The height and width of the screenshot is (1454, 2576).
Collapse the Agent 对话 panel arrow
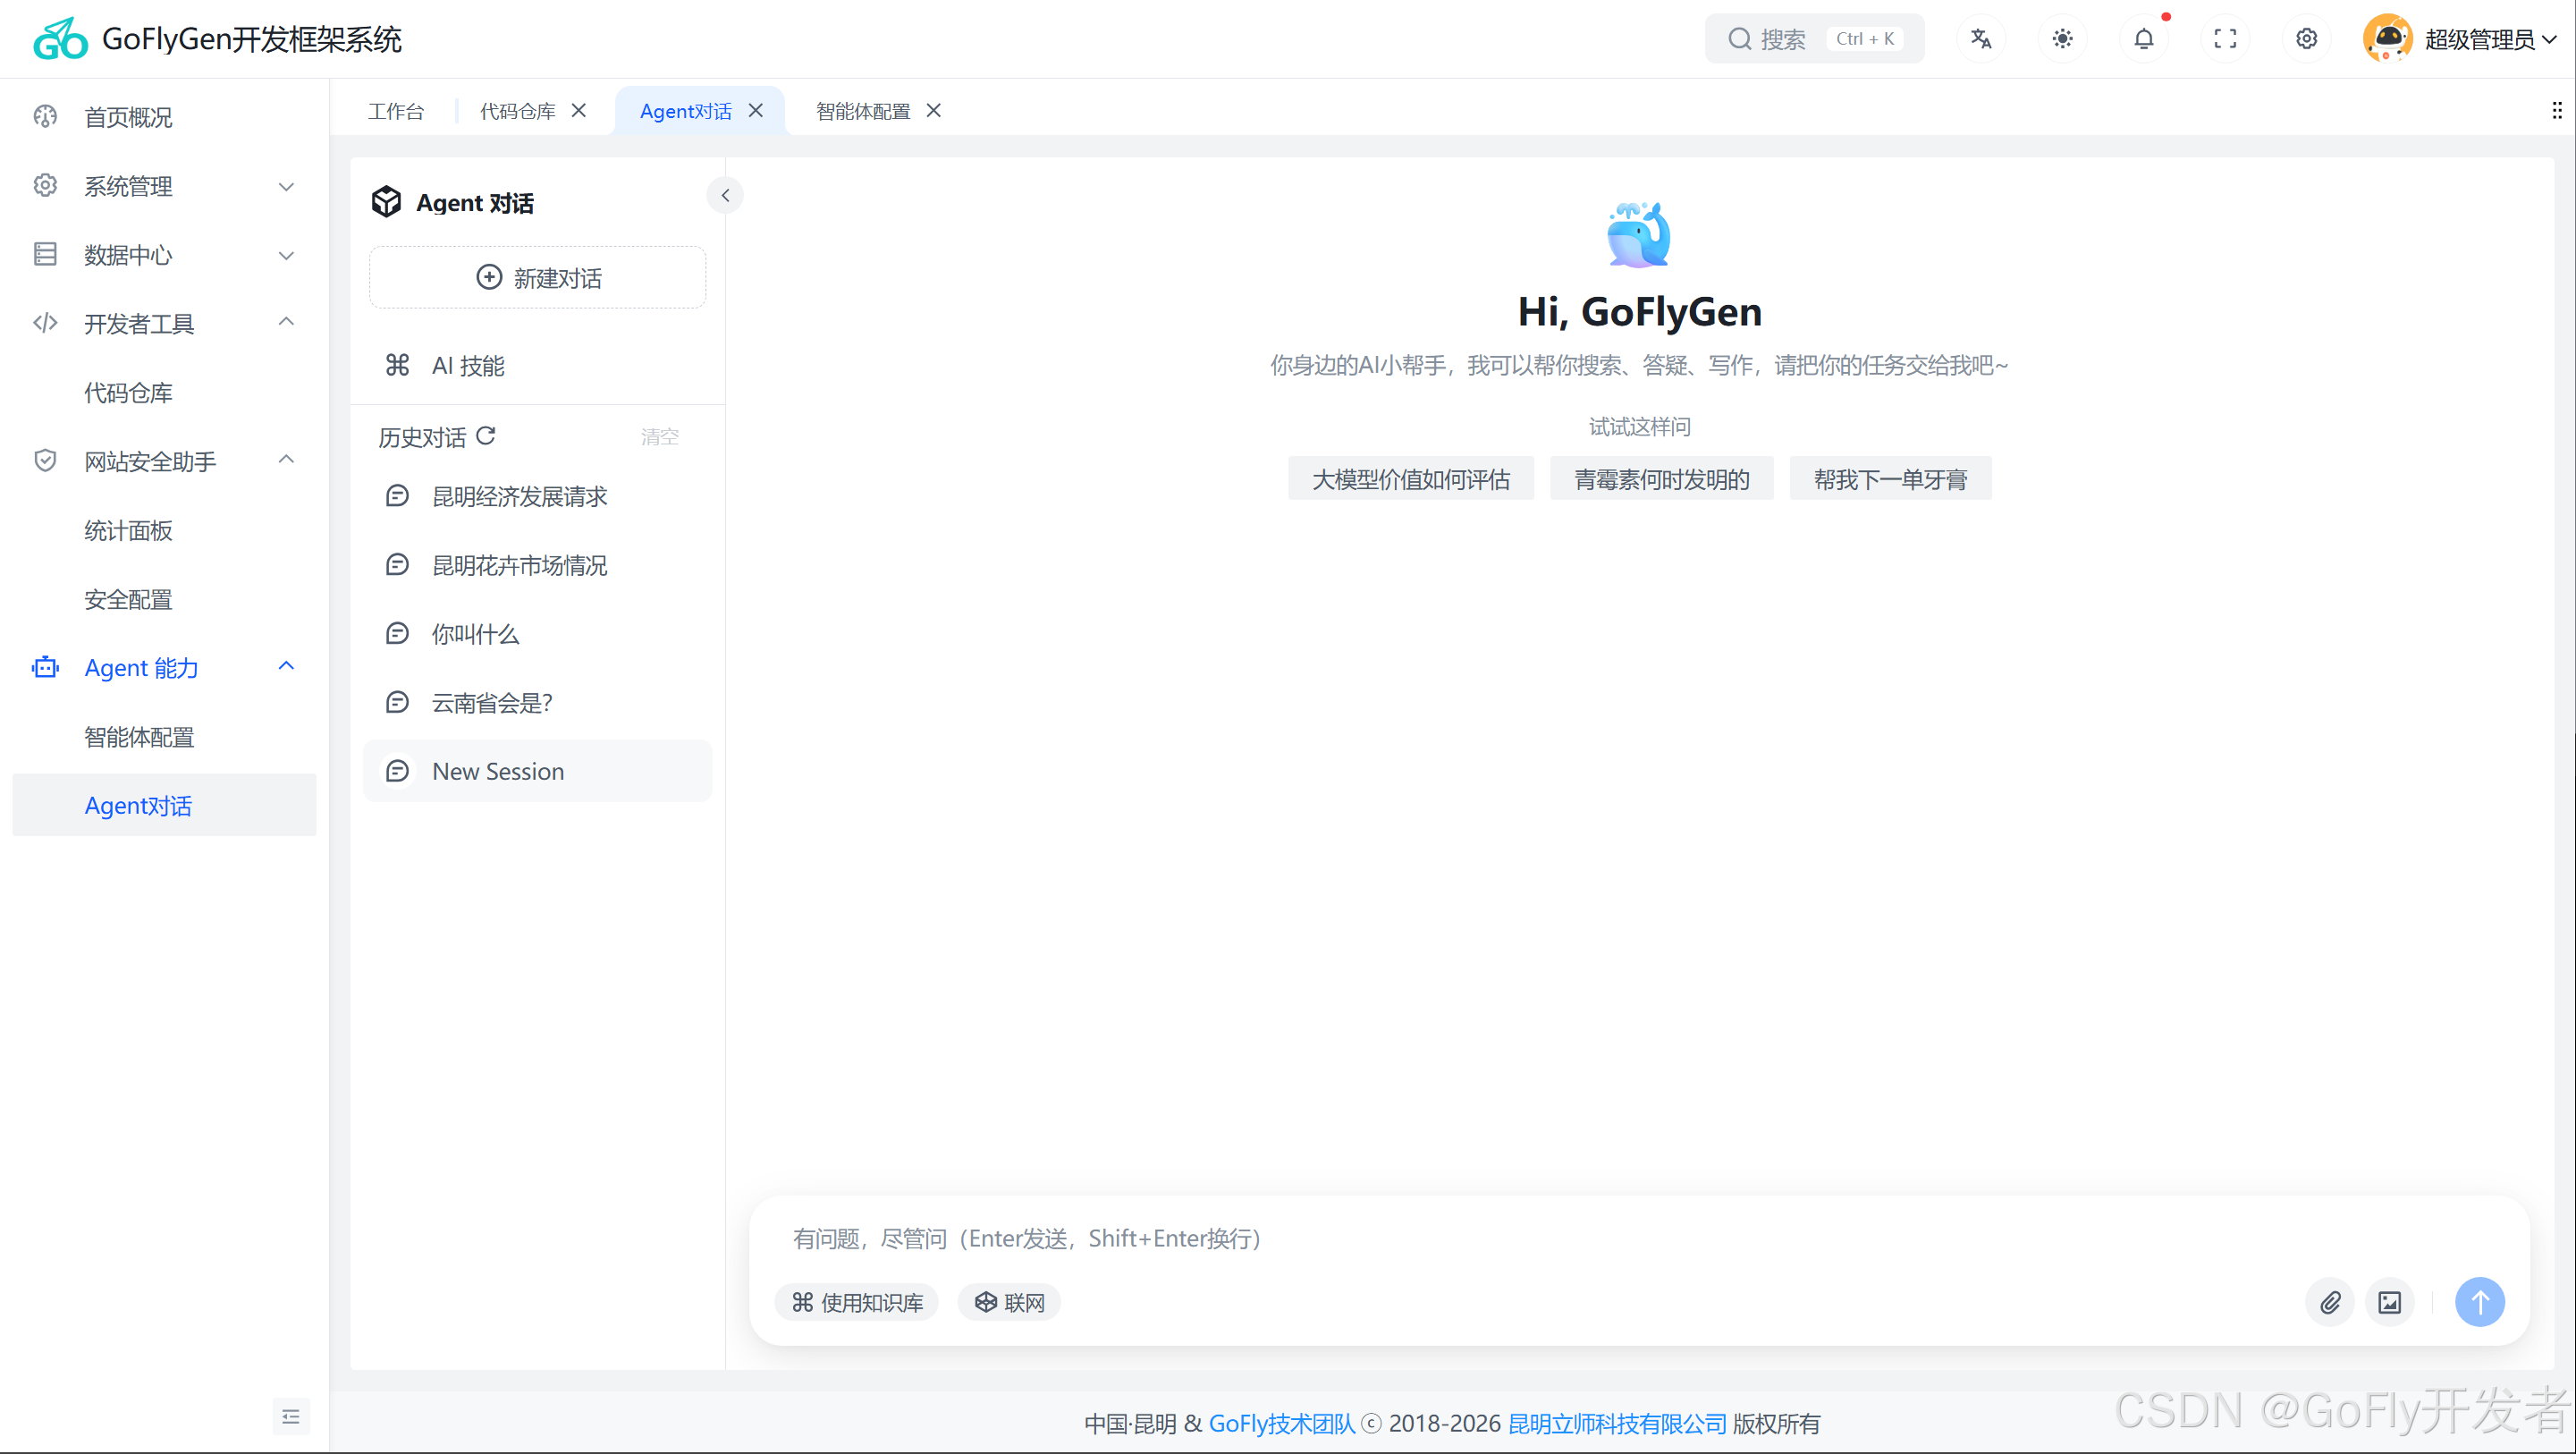point(725,195)
